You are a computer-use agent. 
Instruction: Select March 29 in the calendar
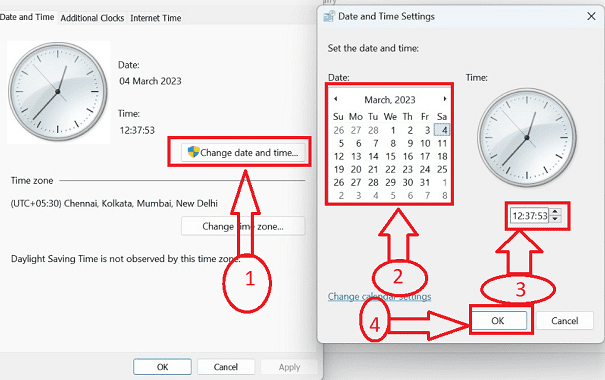pos(390,182)
